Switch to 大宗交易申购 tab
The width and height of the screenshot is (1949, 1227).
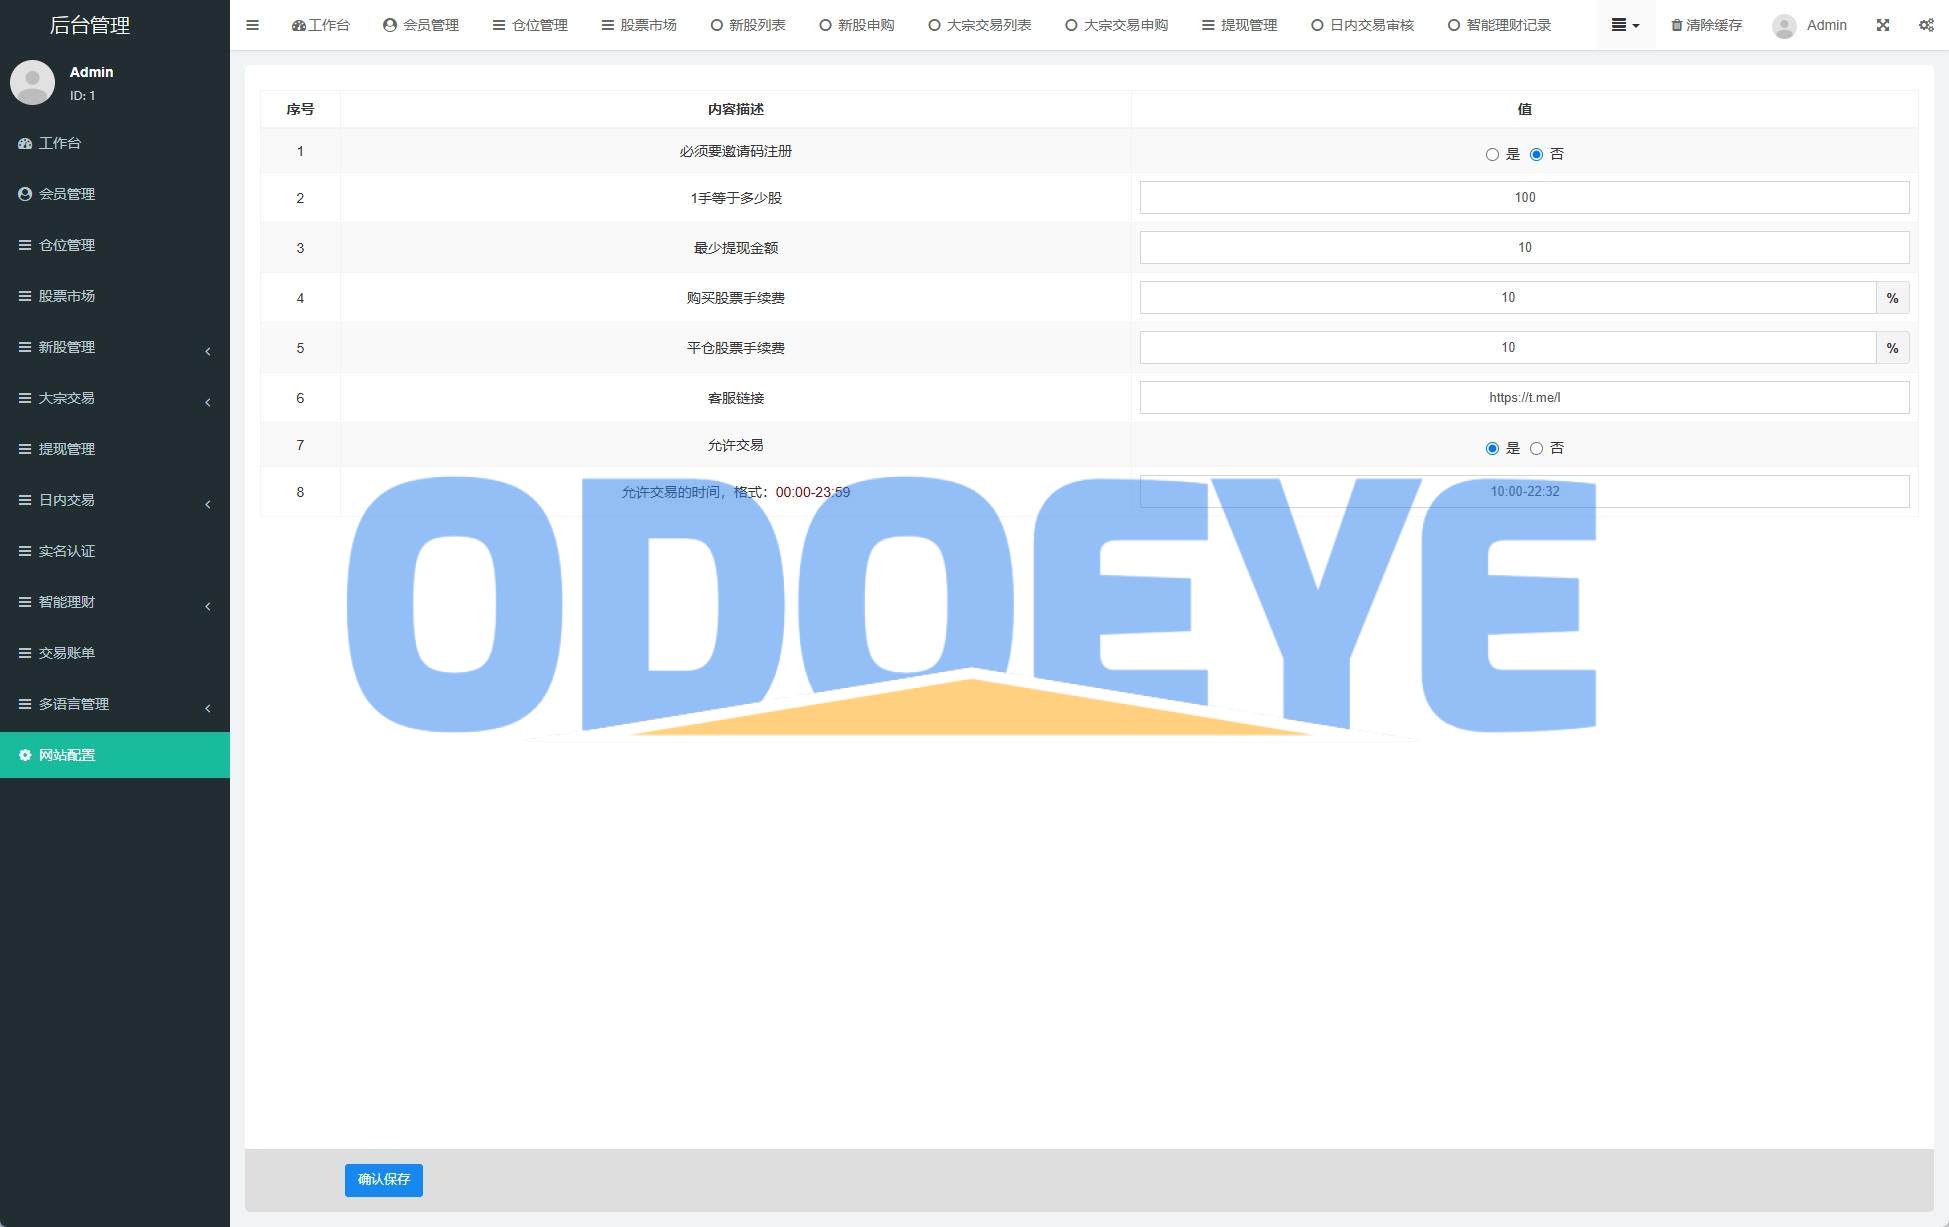coord(1116,25)
